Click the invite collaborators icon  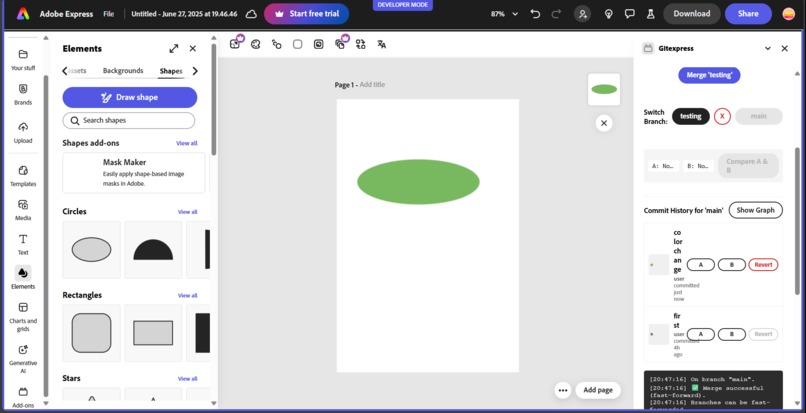click(x=583, y=14)
